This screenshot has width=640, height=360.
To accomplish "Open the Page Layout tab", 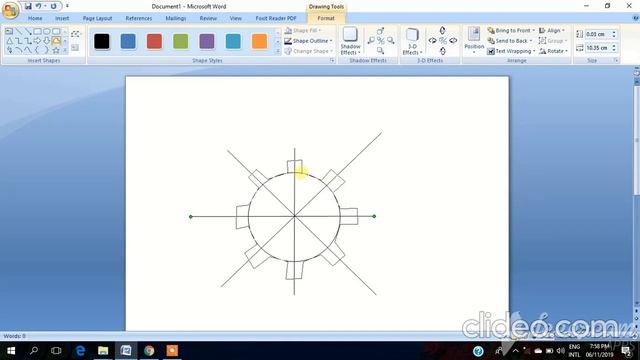I will [97, 18].
